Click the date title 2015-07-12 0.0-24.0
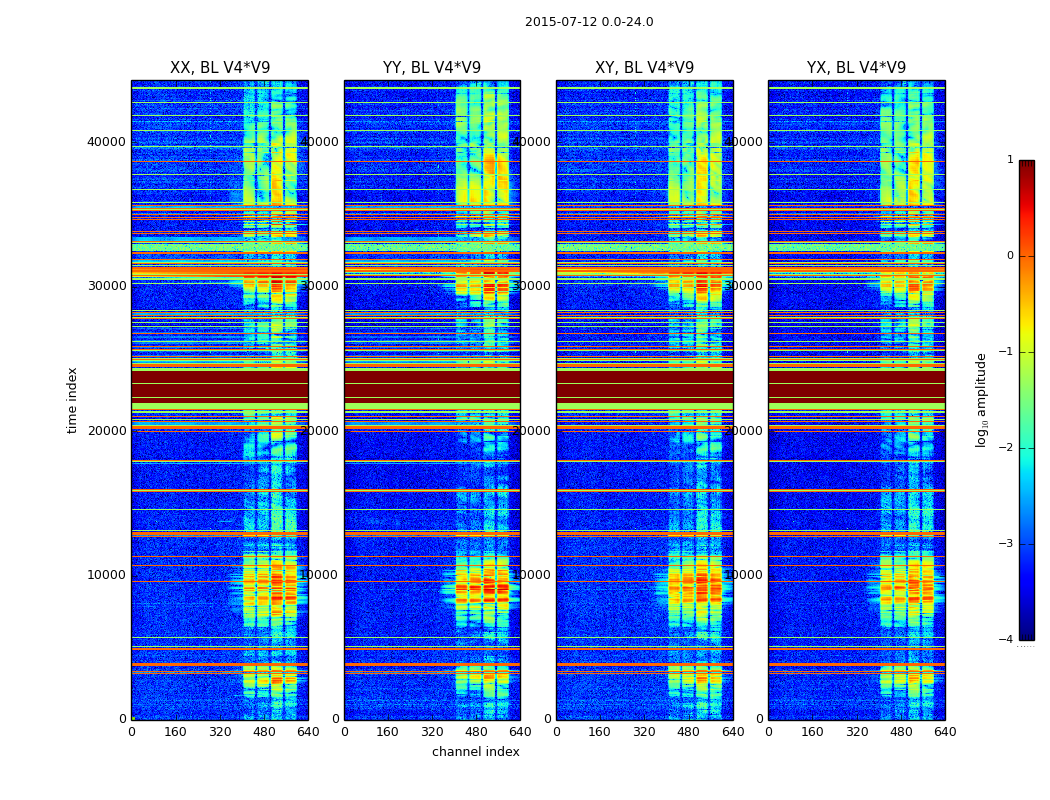 589,22
